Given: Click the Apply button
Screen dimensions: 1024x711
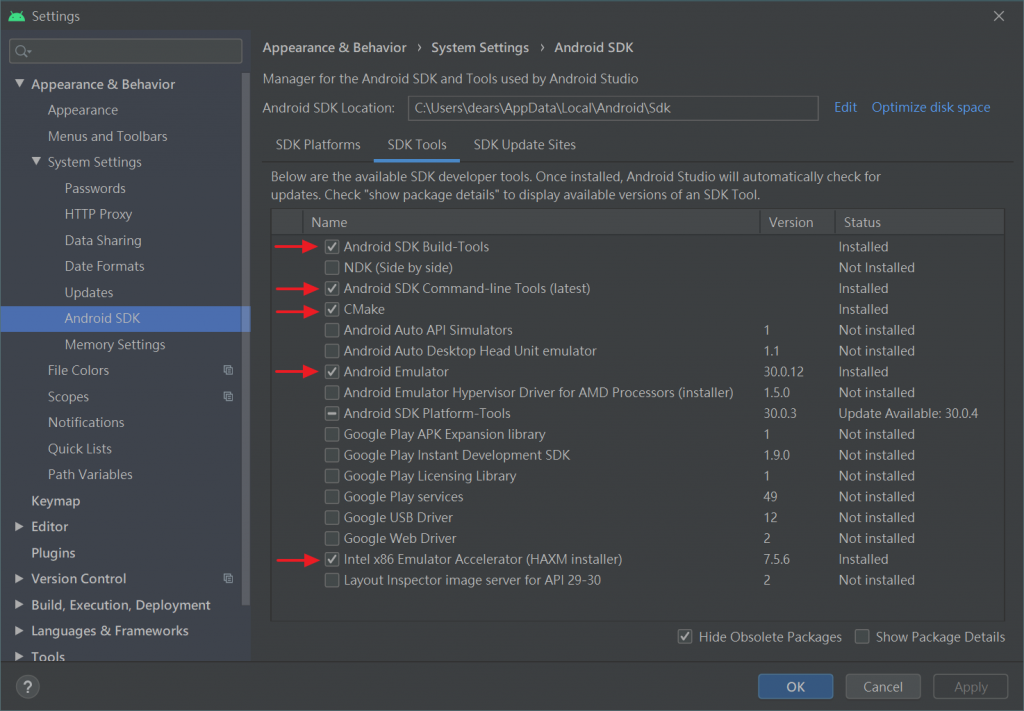Looking at the screenshot, I should point(970,686).
